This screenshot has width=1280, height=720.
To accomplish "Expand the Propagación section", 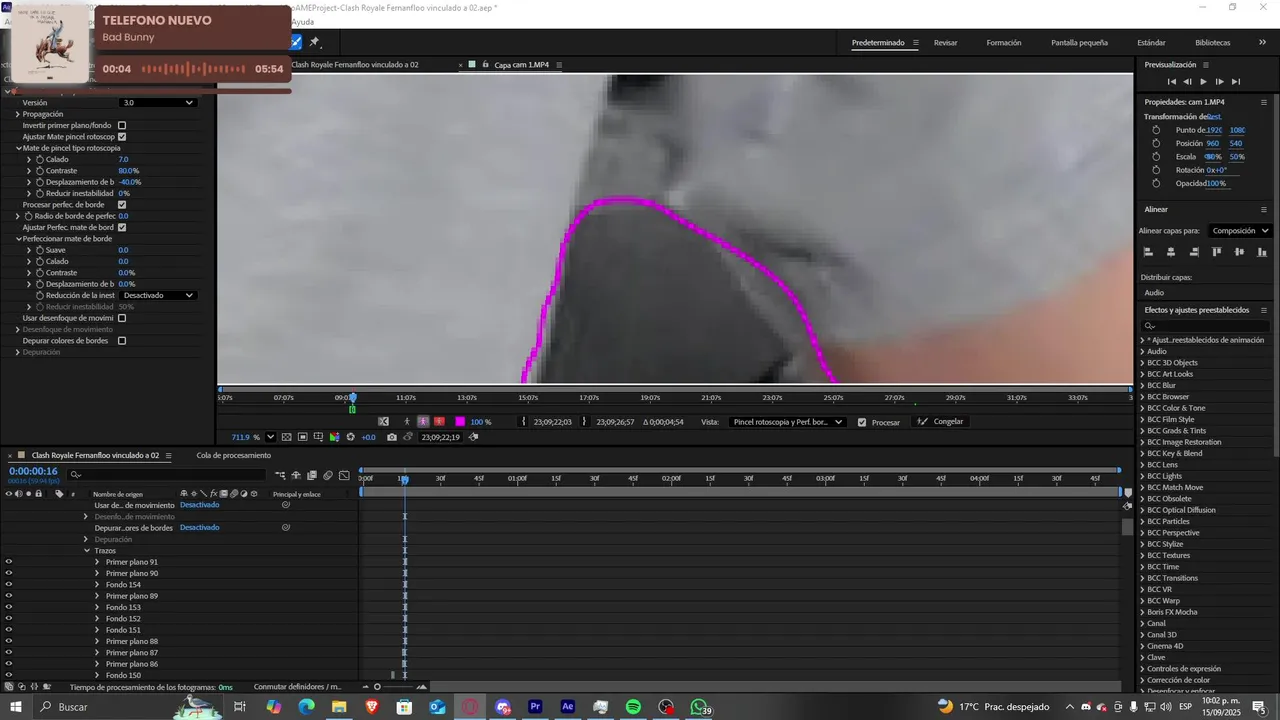I will (18, 114).
